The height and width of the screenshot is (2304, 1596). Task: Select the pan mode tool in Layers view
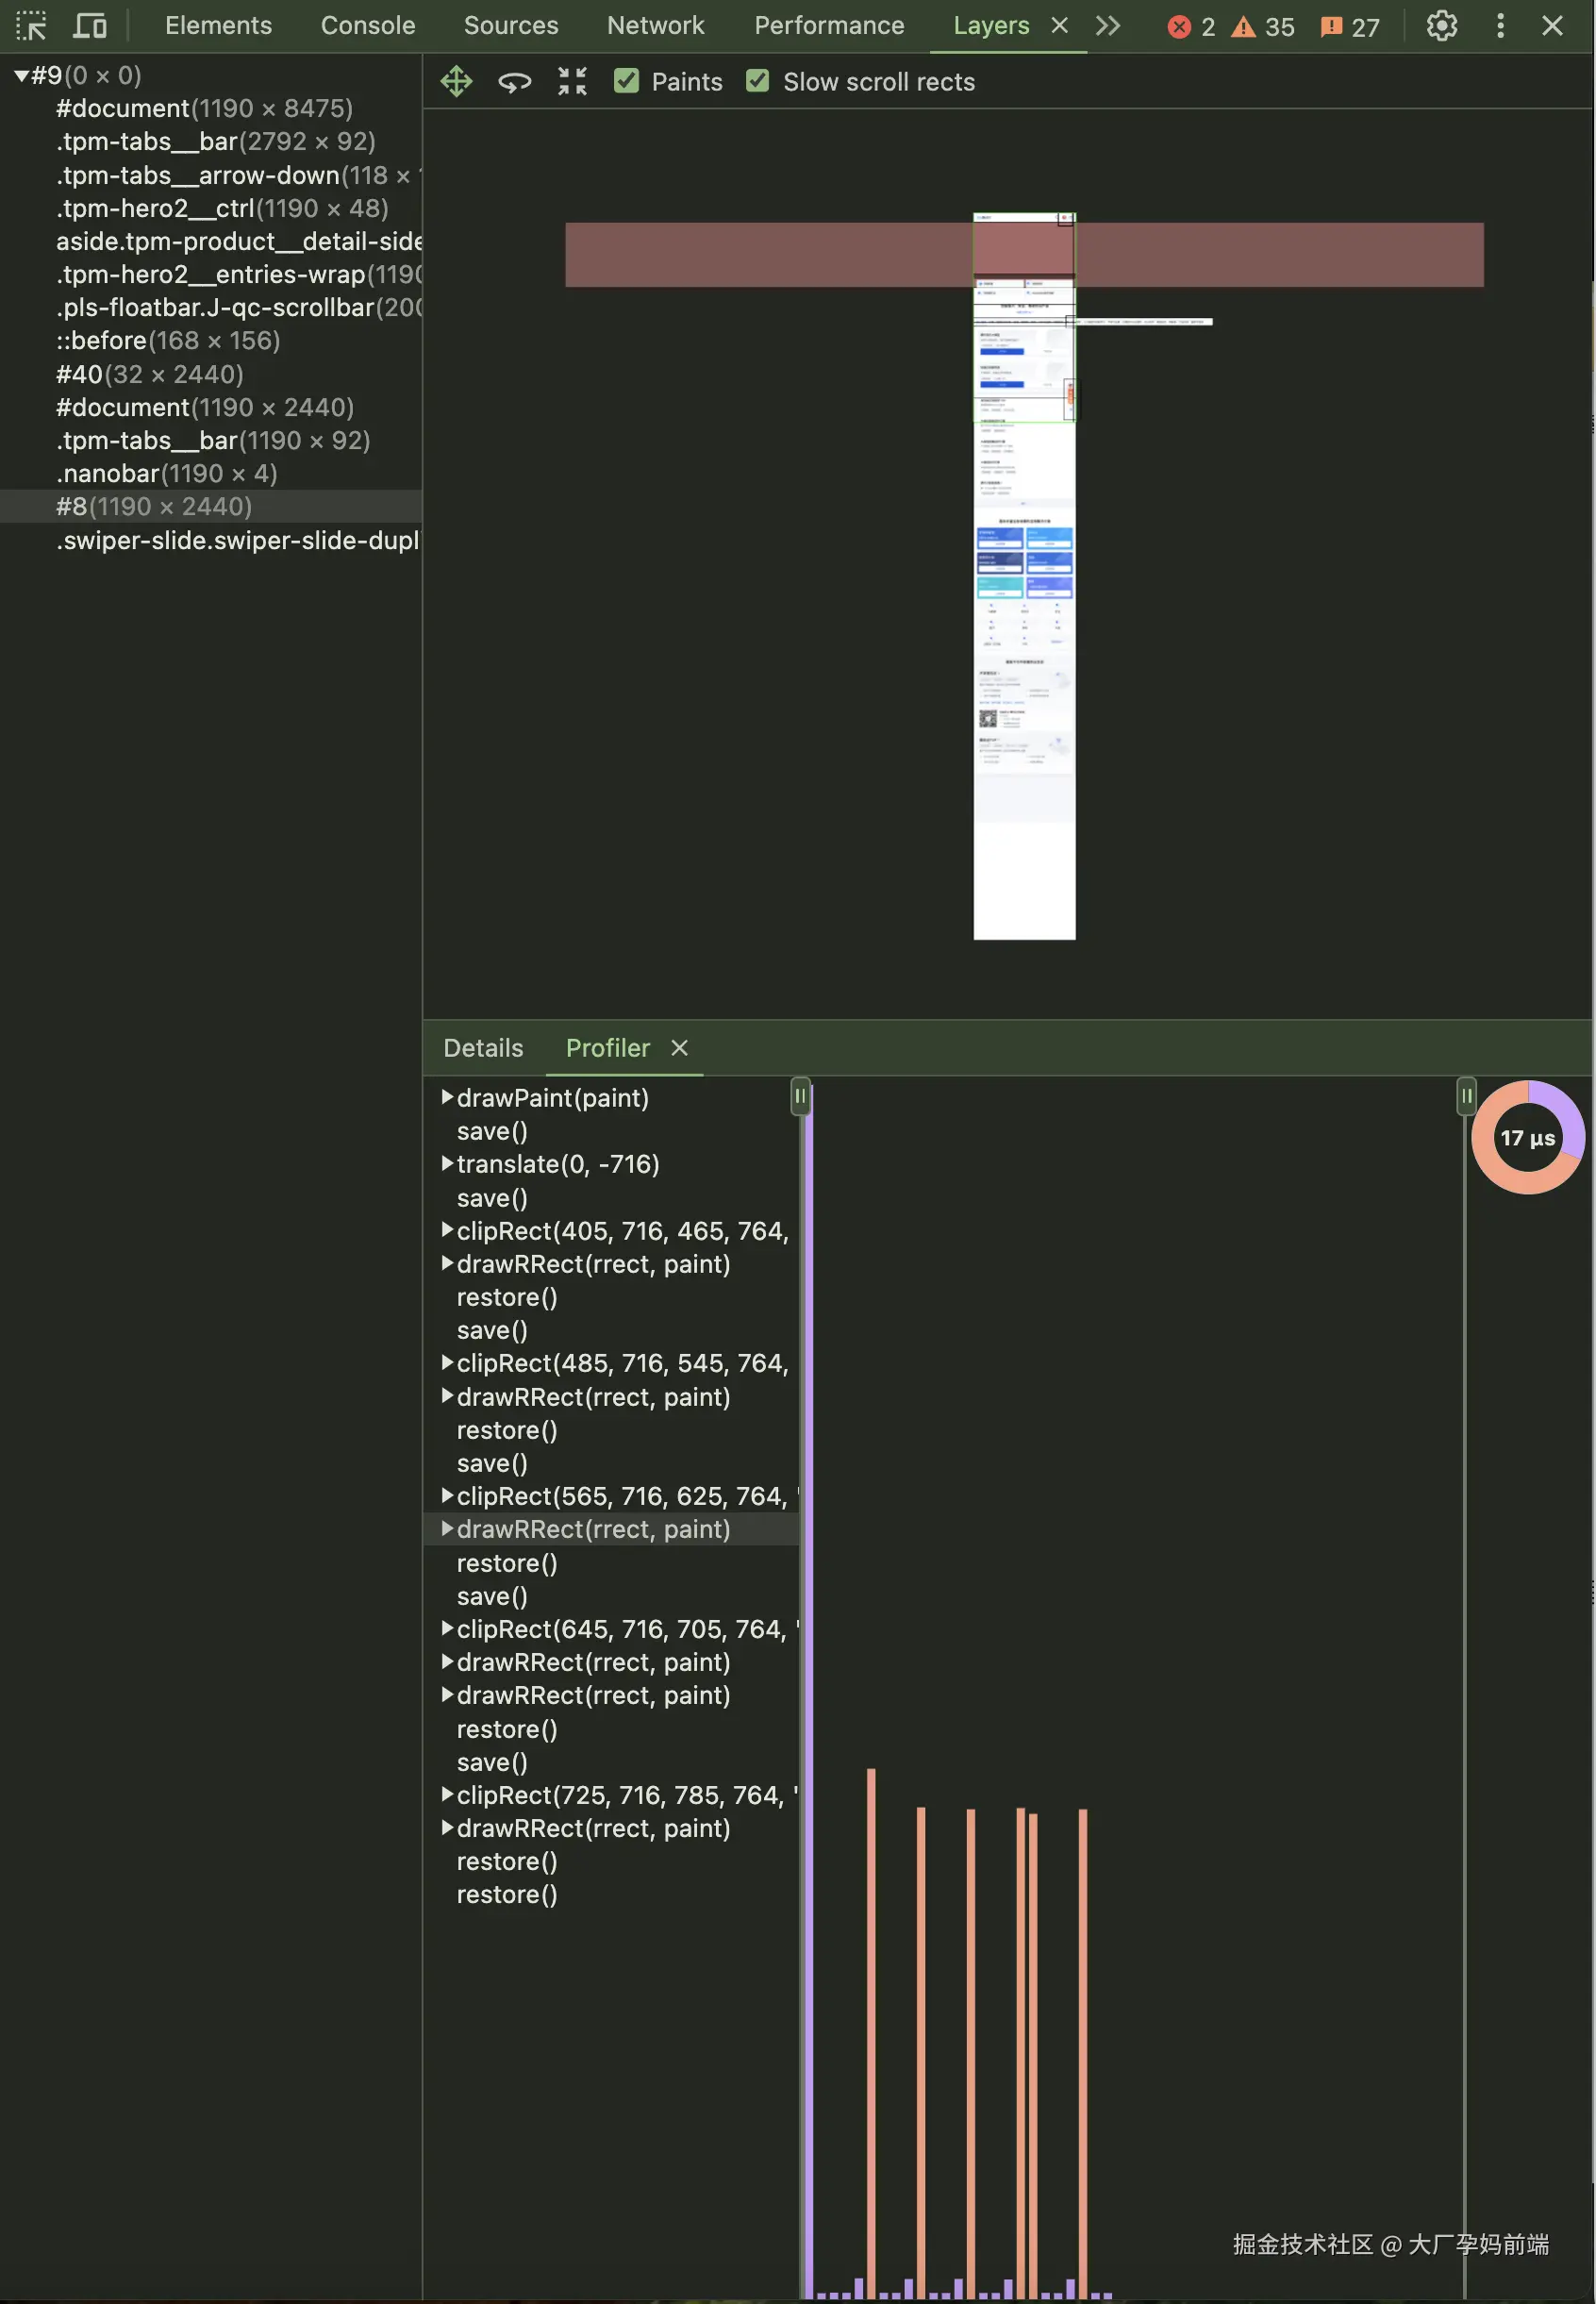456,81
